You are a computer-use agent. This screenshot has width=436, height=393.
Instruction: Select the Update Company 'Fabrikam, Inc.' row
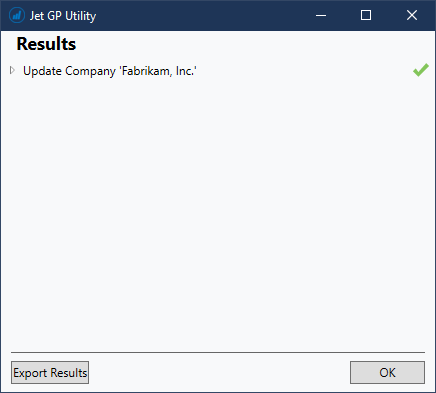pyautogui.click(x=218, y=71)
